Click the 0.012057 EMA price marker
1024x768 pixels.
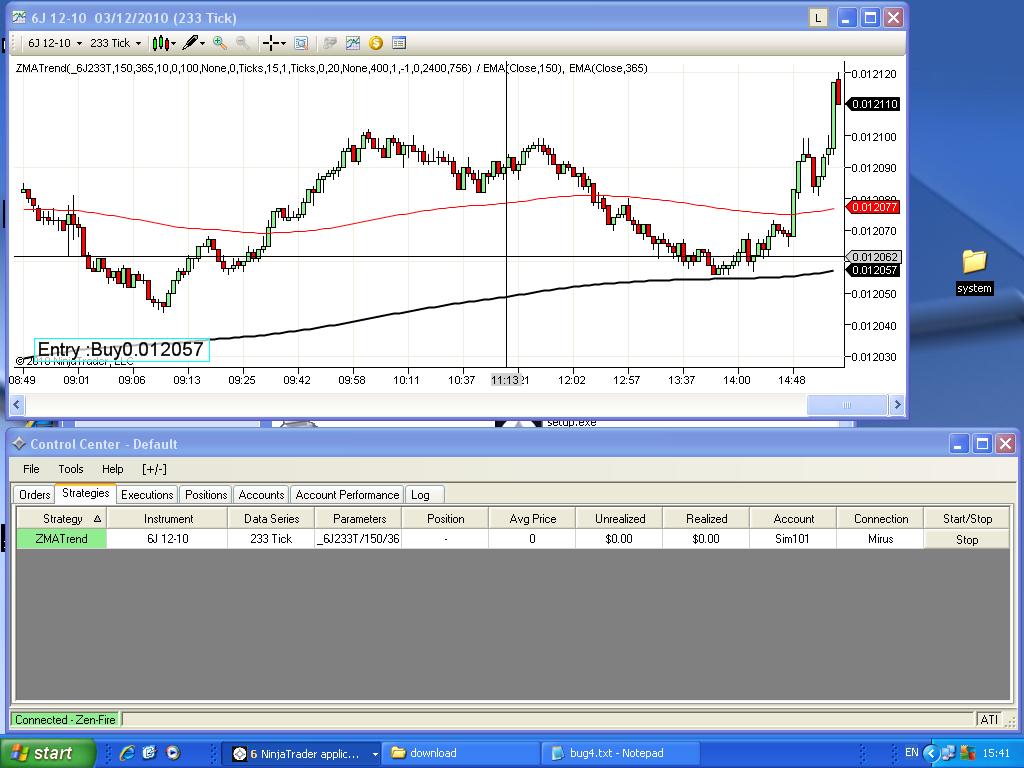point(872,270)
